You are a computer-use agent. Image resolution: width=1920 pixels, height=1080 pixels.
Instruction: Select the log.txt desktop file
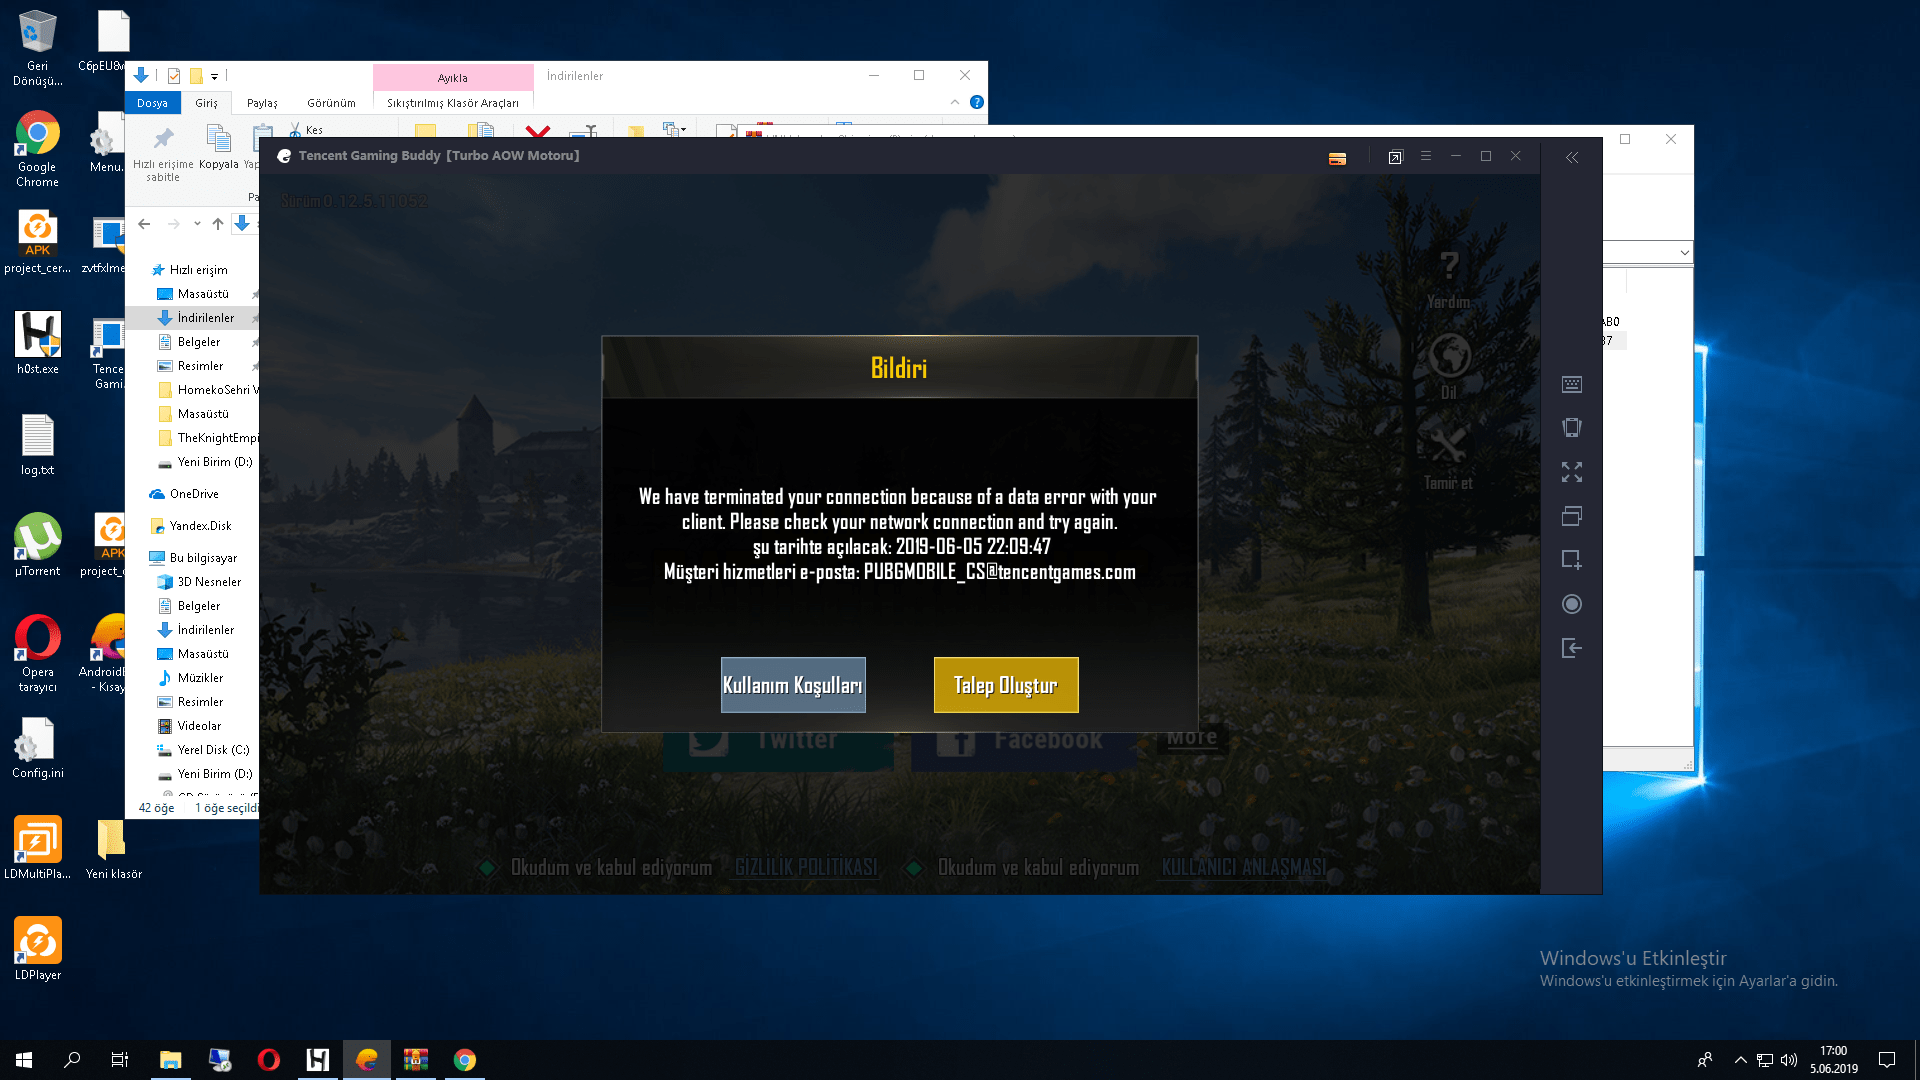[37, 444]
